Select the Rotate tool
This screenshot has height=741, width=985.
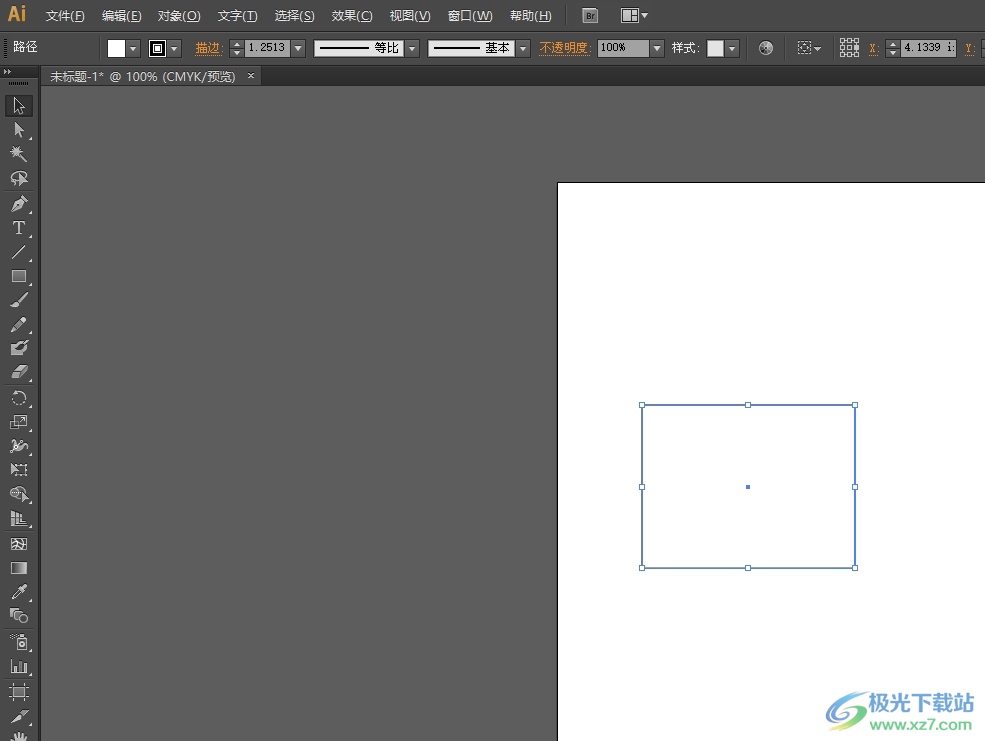(x=19, y=398)
